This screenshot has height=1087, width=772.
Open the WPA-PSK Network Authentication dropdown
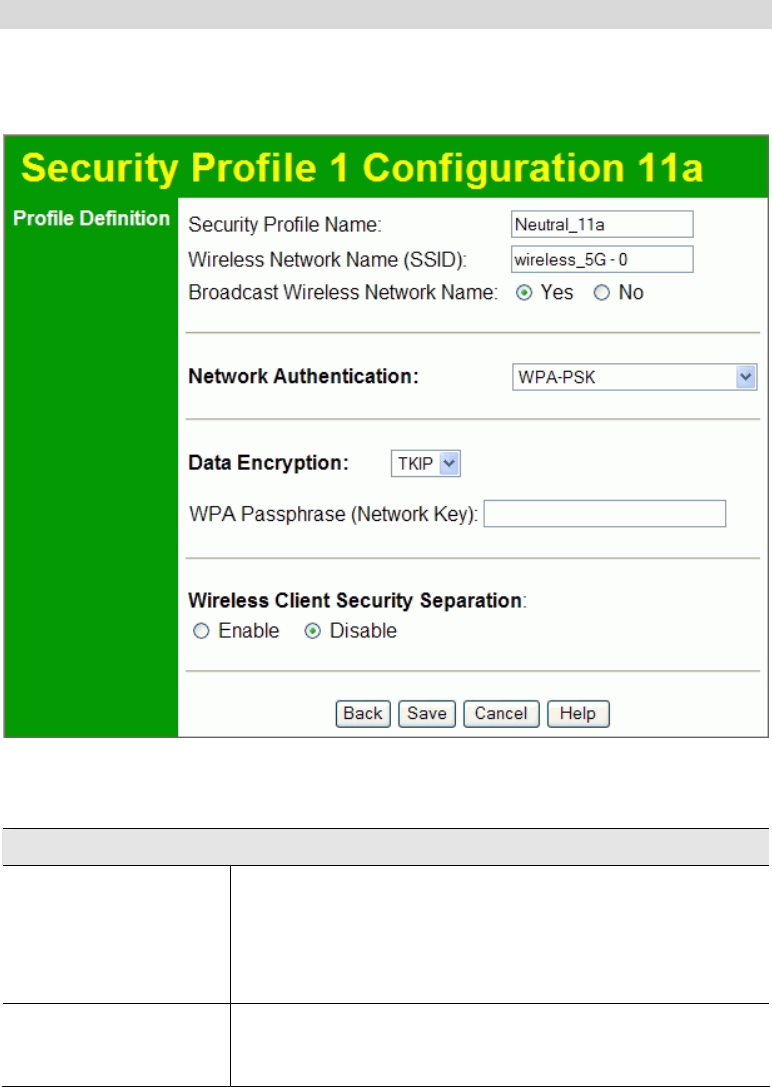coord(633,377)
